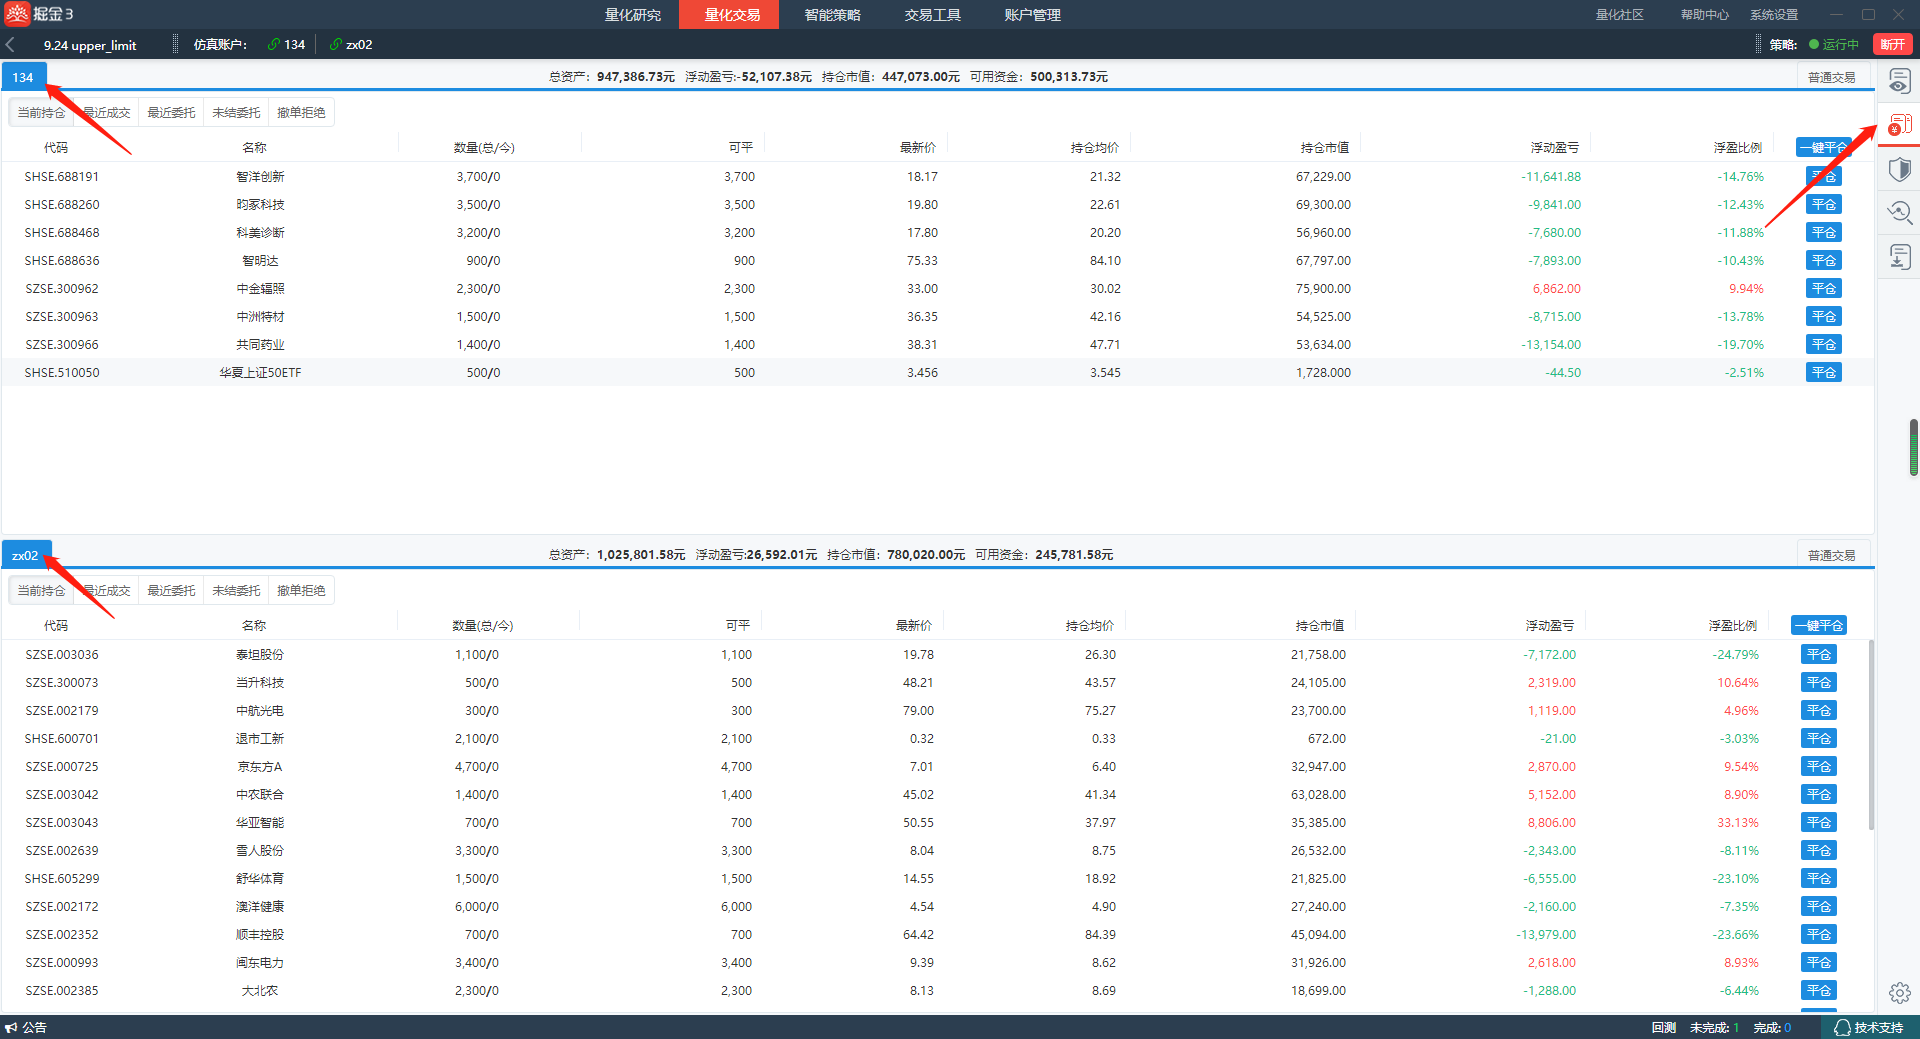Image resolution: width=1920 pixels, height=1039 pixels.
Task: Open the gear settings icon in sidebar
Action: click(1899, 993)
